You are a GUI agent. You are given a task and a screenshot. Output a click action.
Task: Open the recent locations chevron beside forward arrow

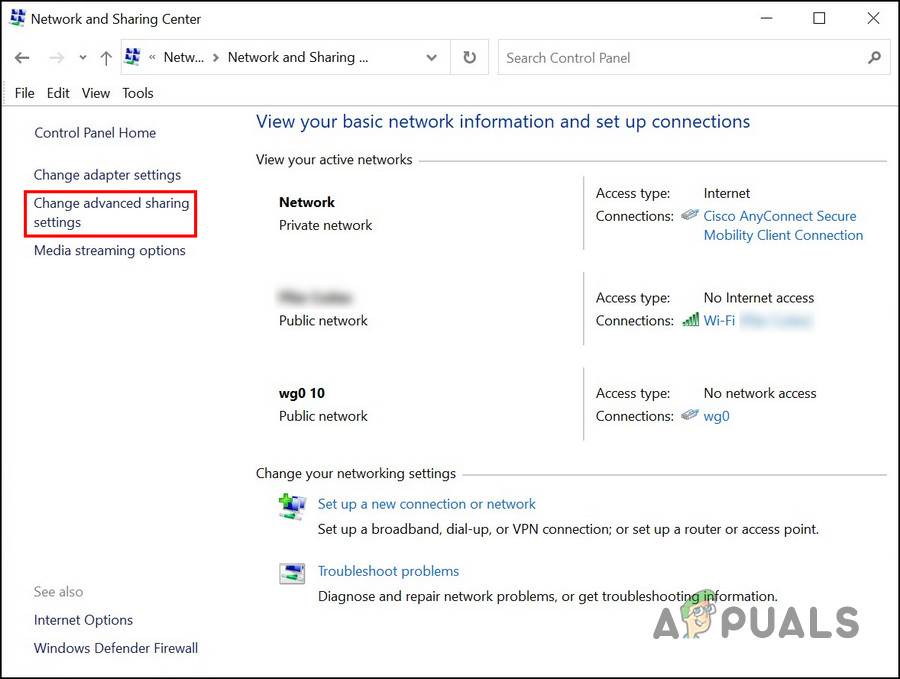point(82,57)
